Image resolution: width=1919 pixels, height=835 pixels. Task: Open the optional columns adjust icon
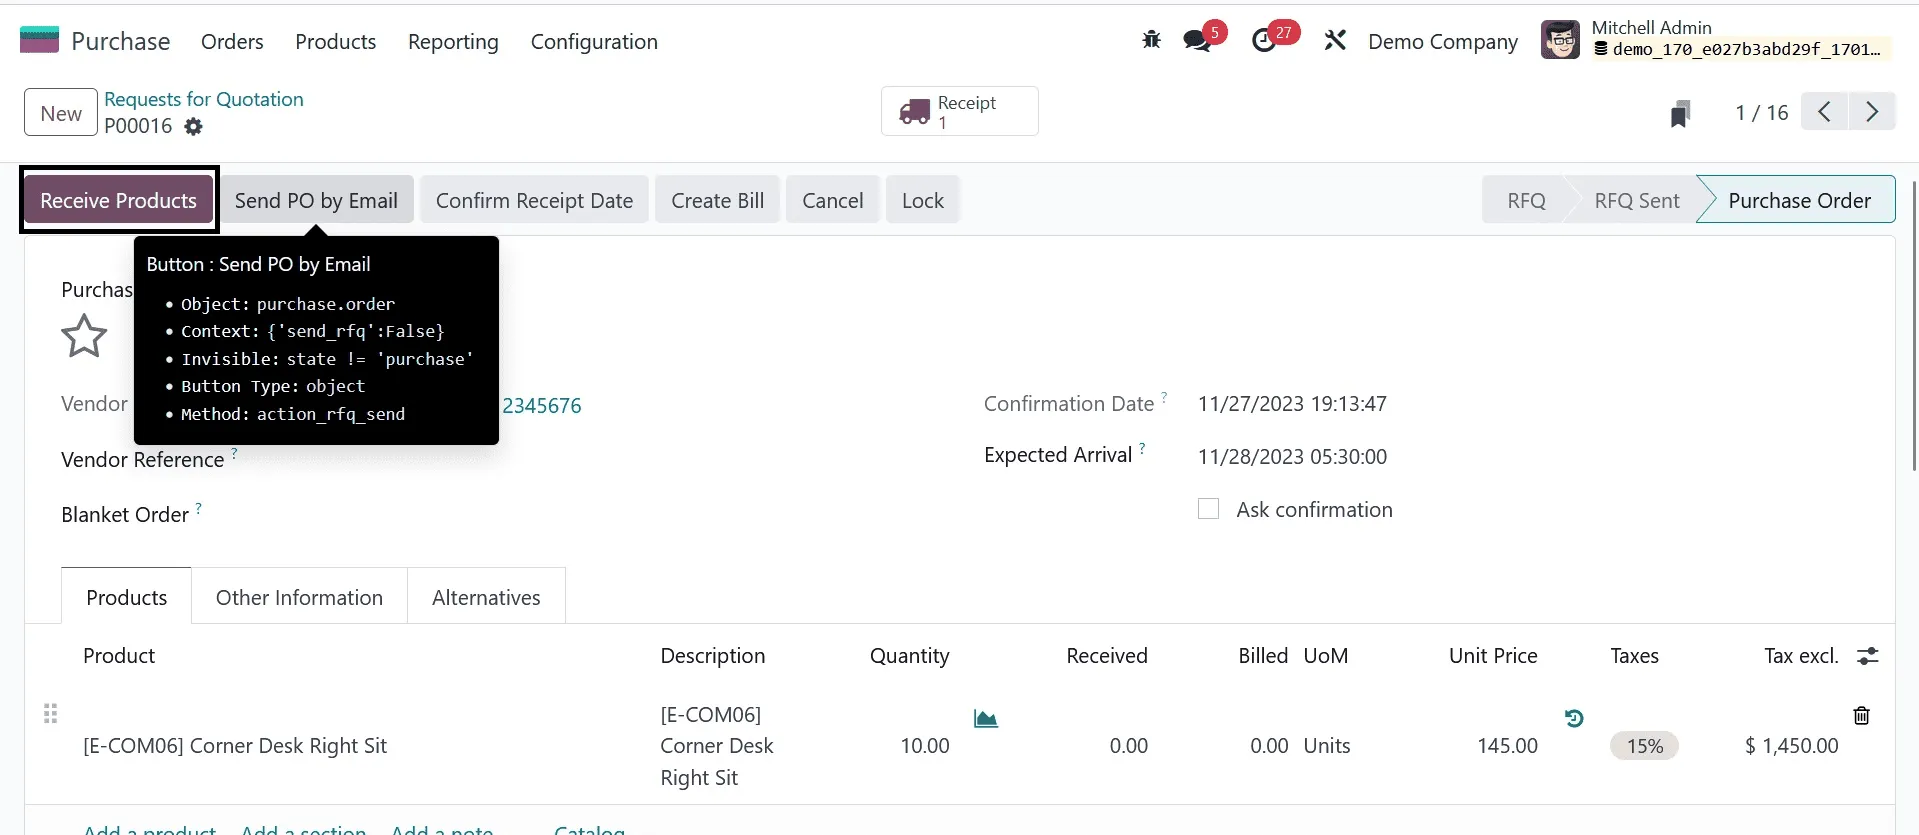tap(1868, 656)
